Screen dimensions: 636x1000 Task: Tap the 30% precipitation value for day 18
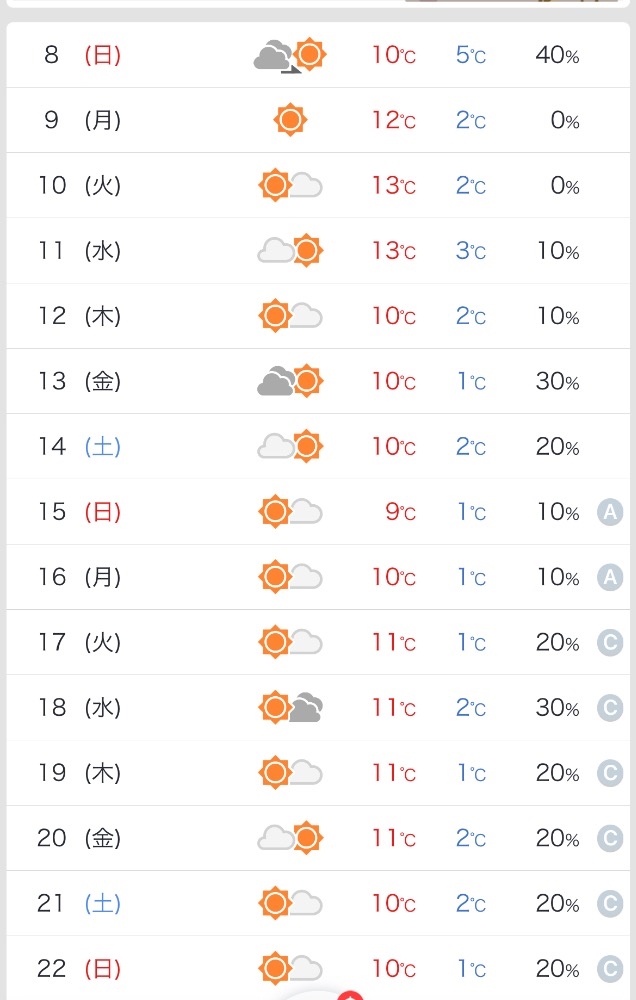click(557, 708)
